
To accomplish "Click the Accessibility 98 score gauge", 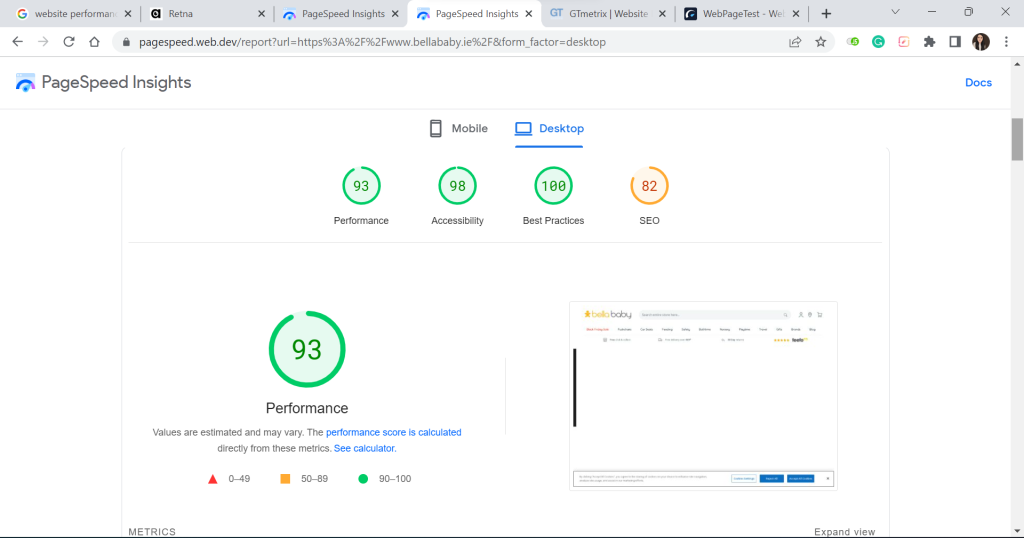I will [x=457, y=186].
